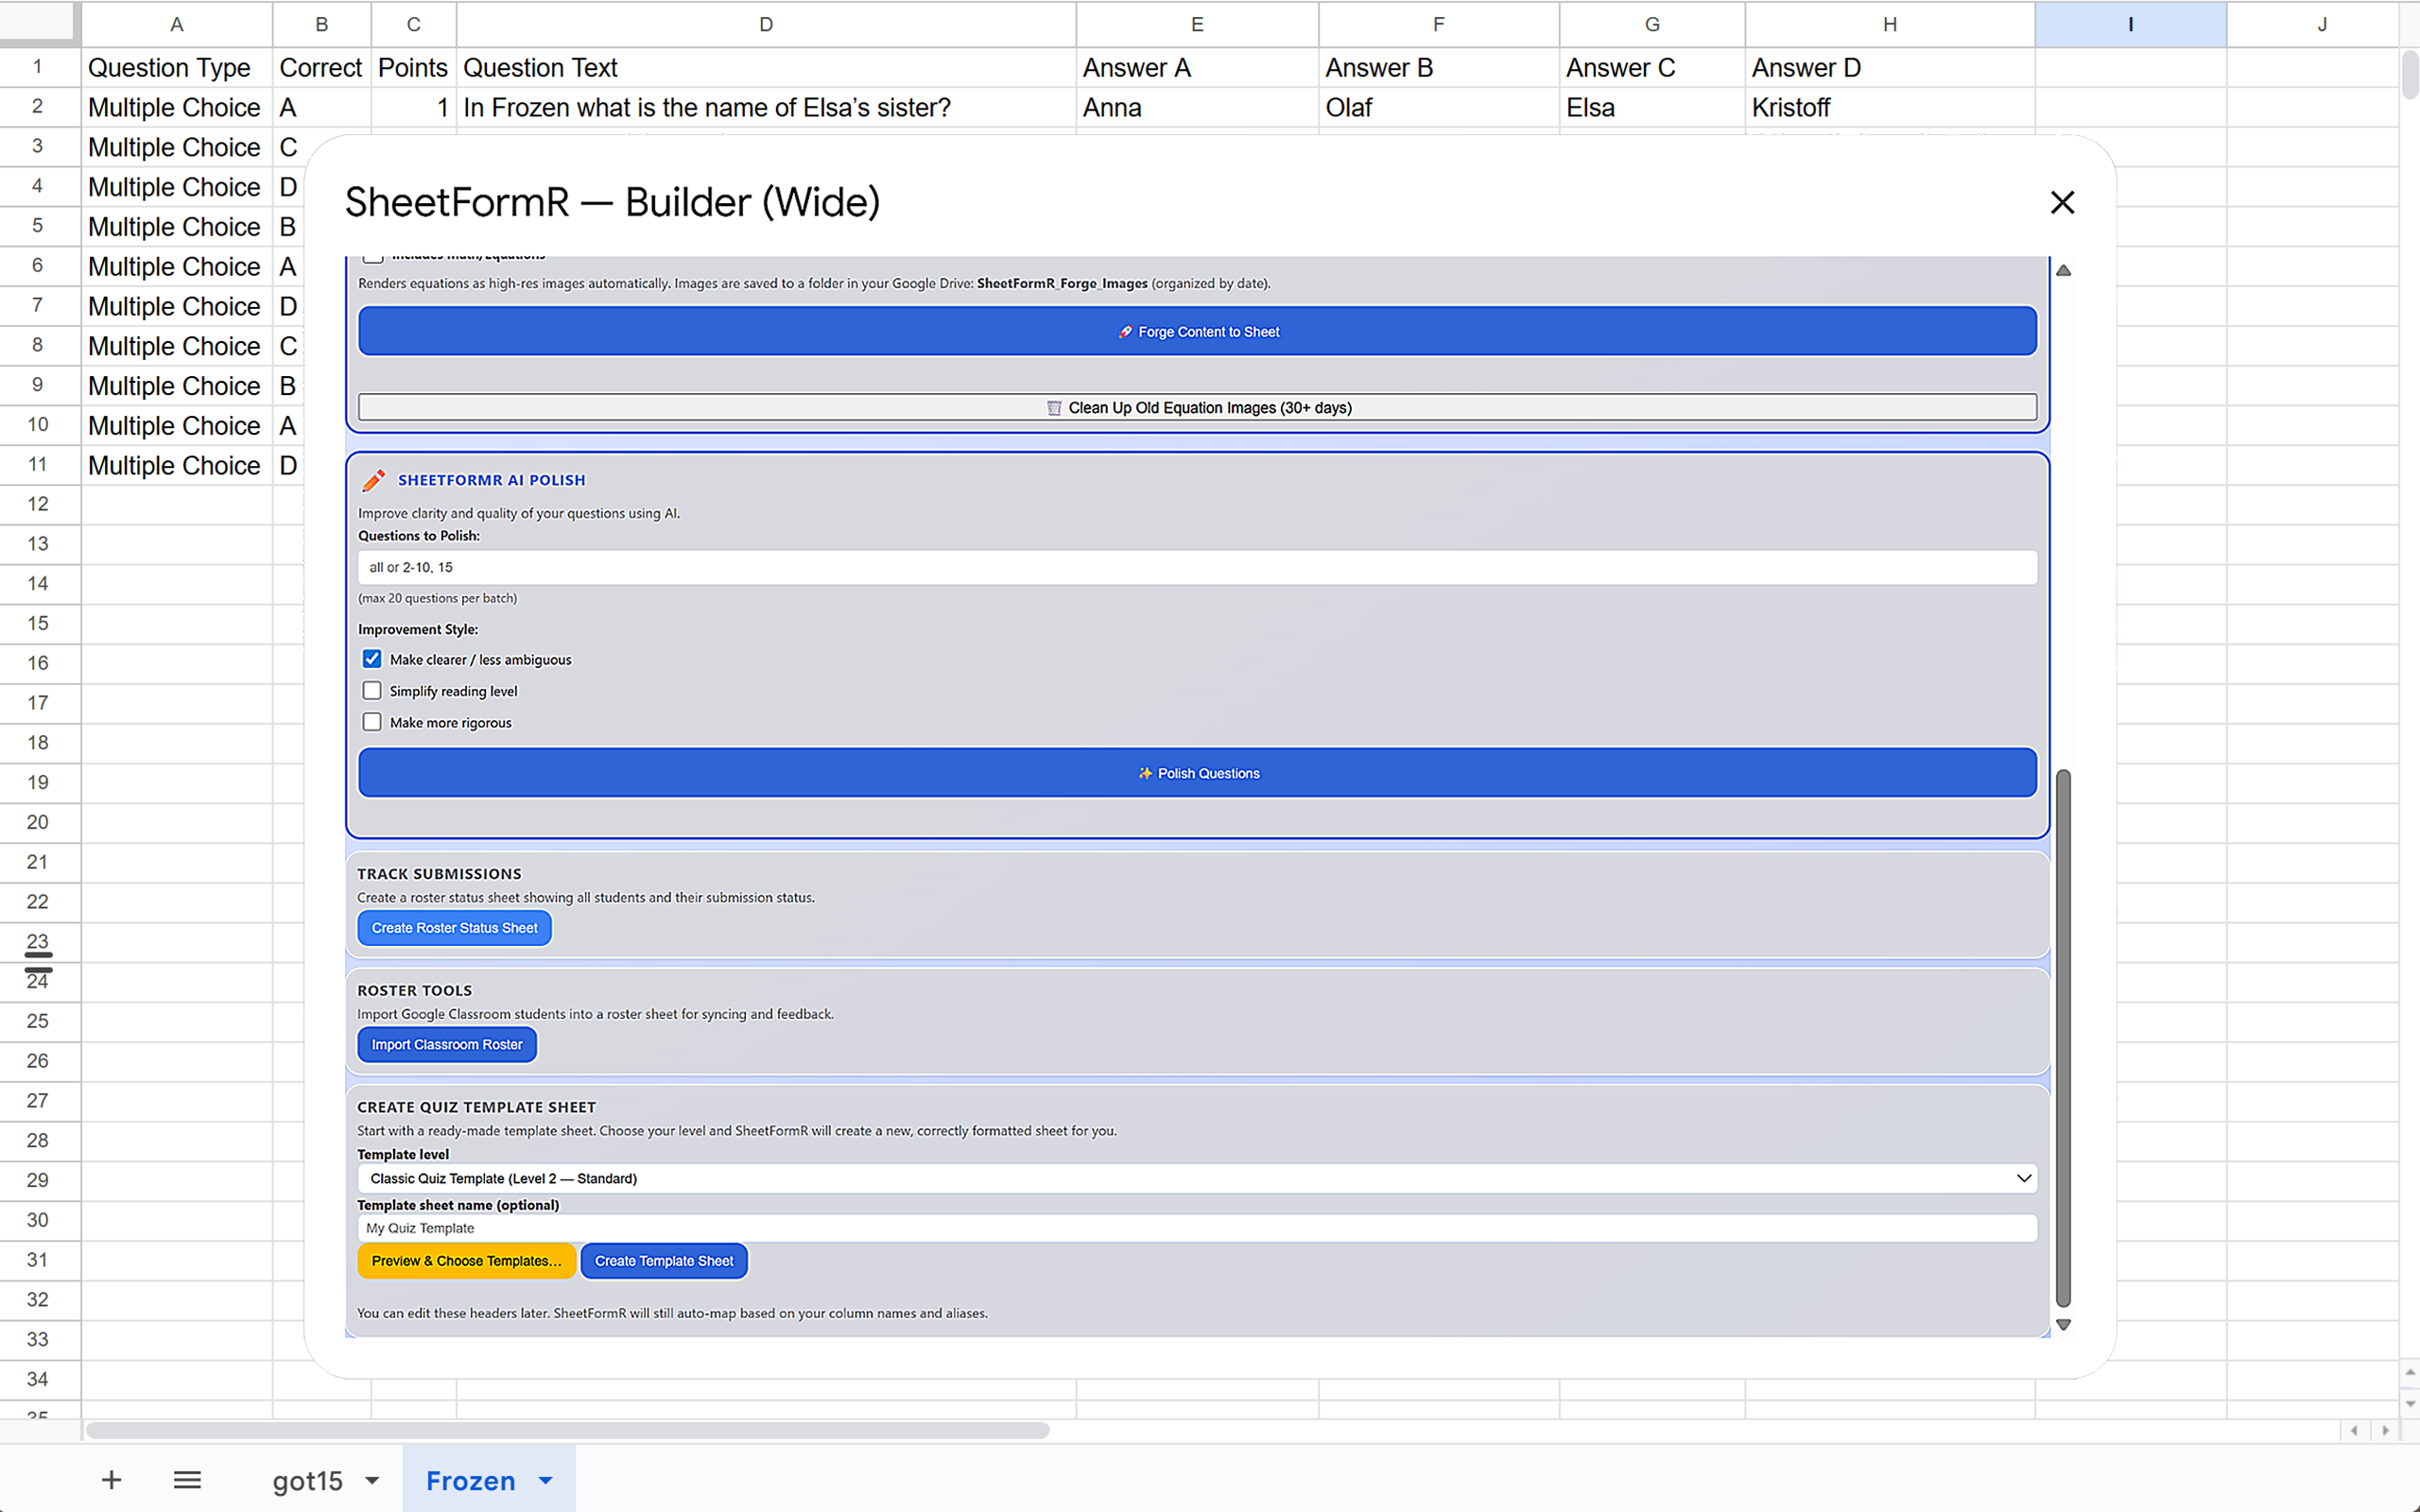2420x1512 pixels.
Task: Open Preview & Choose Templates
Action: (x=466, y=1260)
